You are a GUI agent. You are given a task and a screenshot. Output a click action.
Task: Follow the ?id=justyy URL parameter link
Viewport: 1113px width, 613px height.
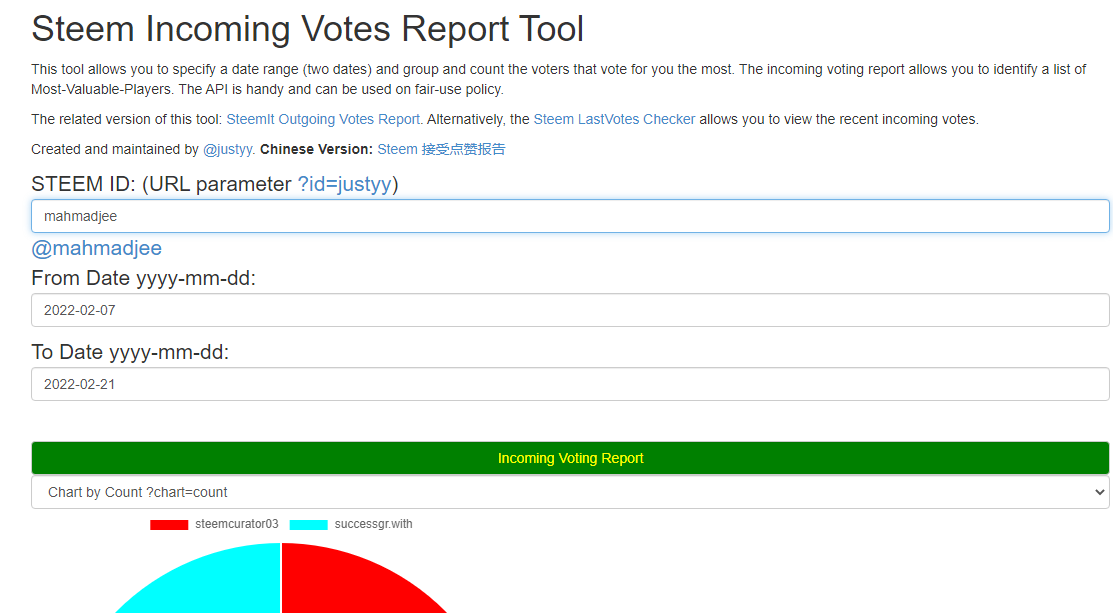(344, 184)
